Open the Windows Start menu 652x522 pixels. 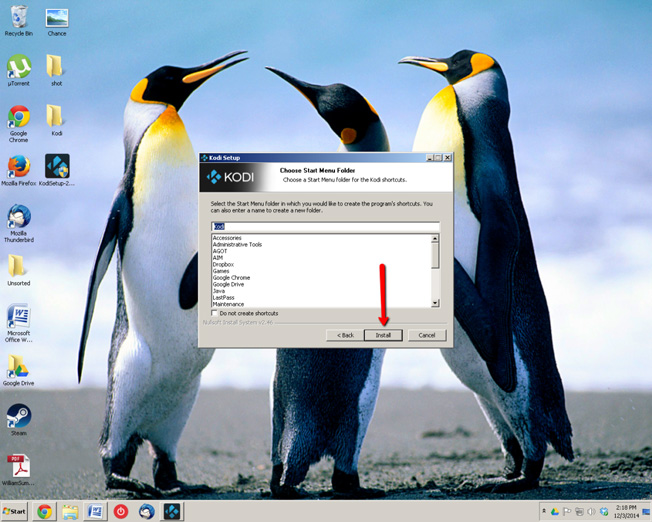tap(14, 511)
